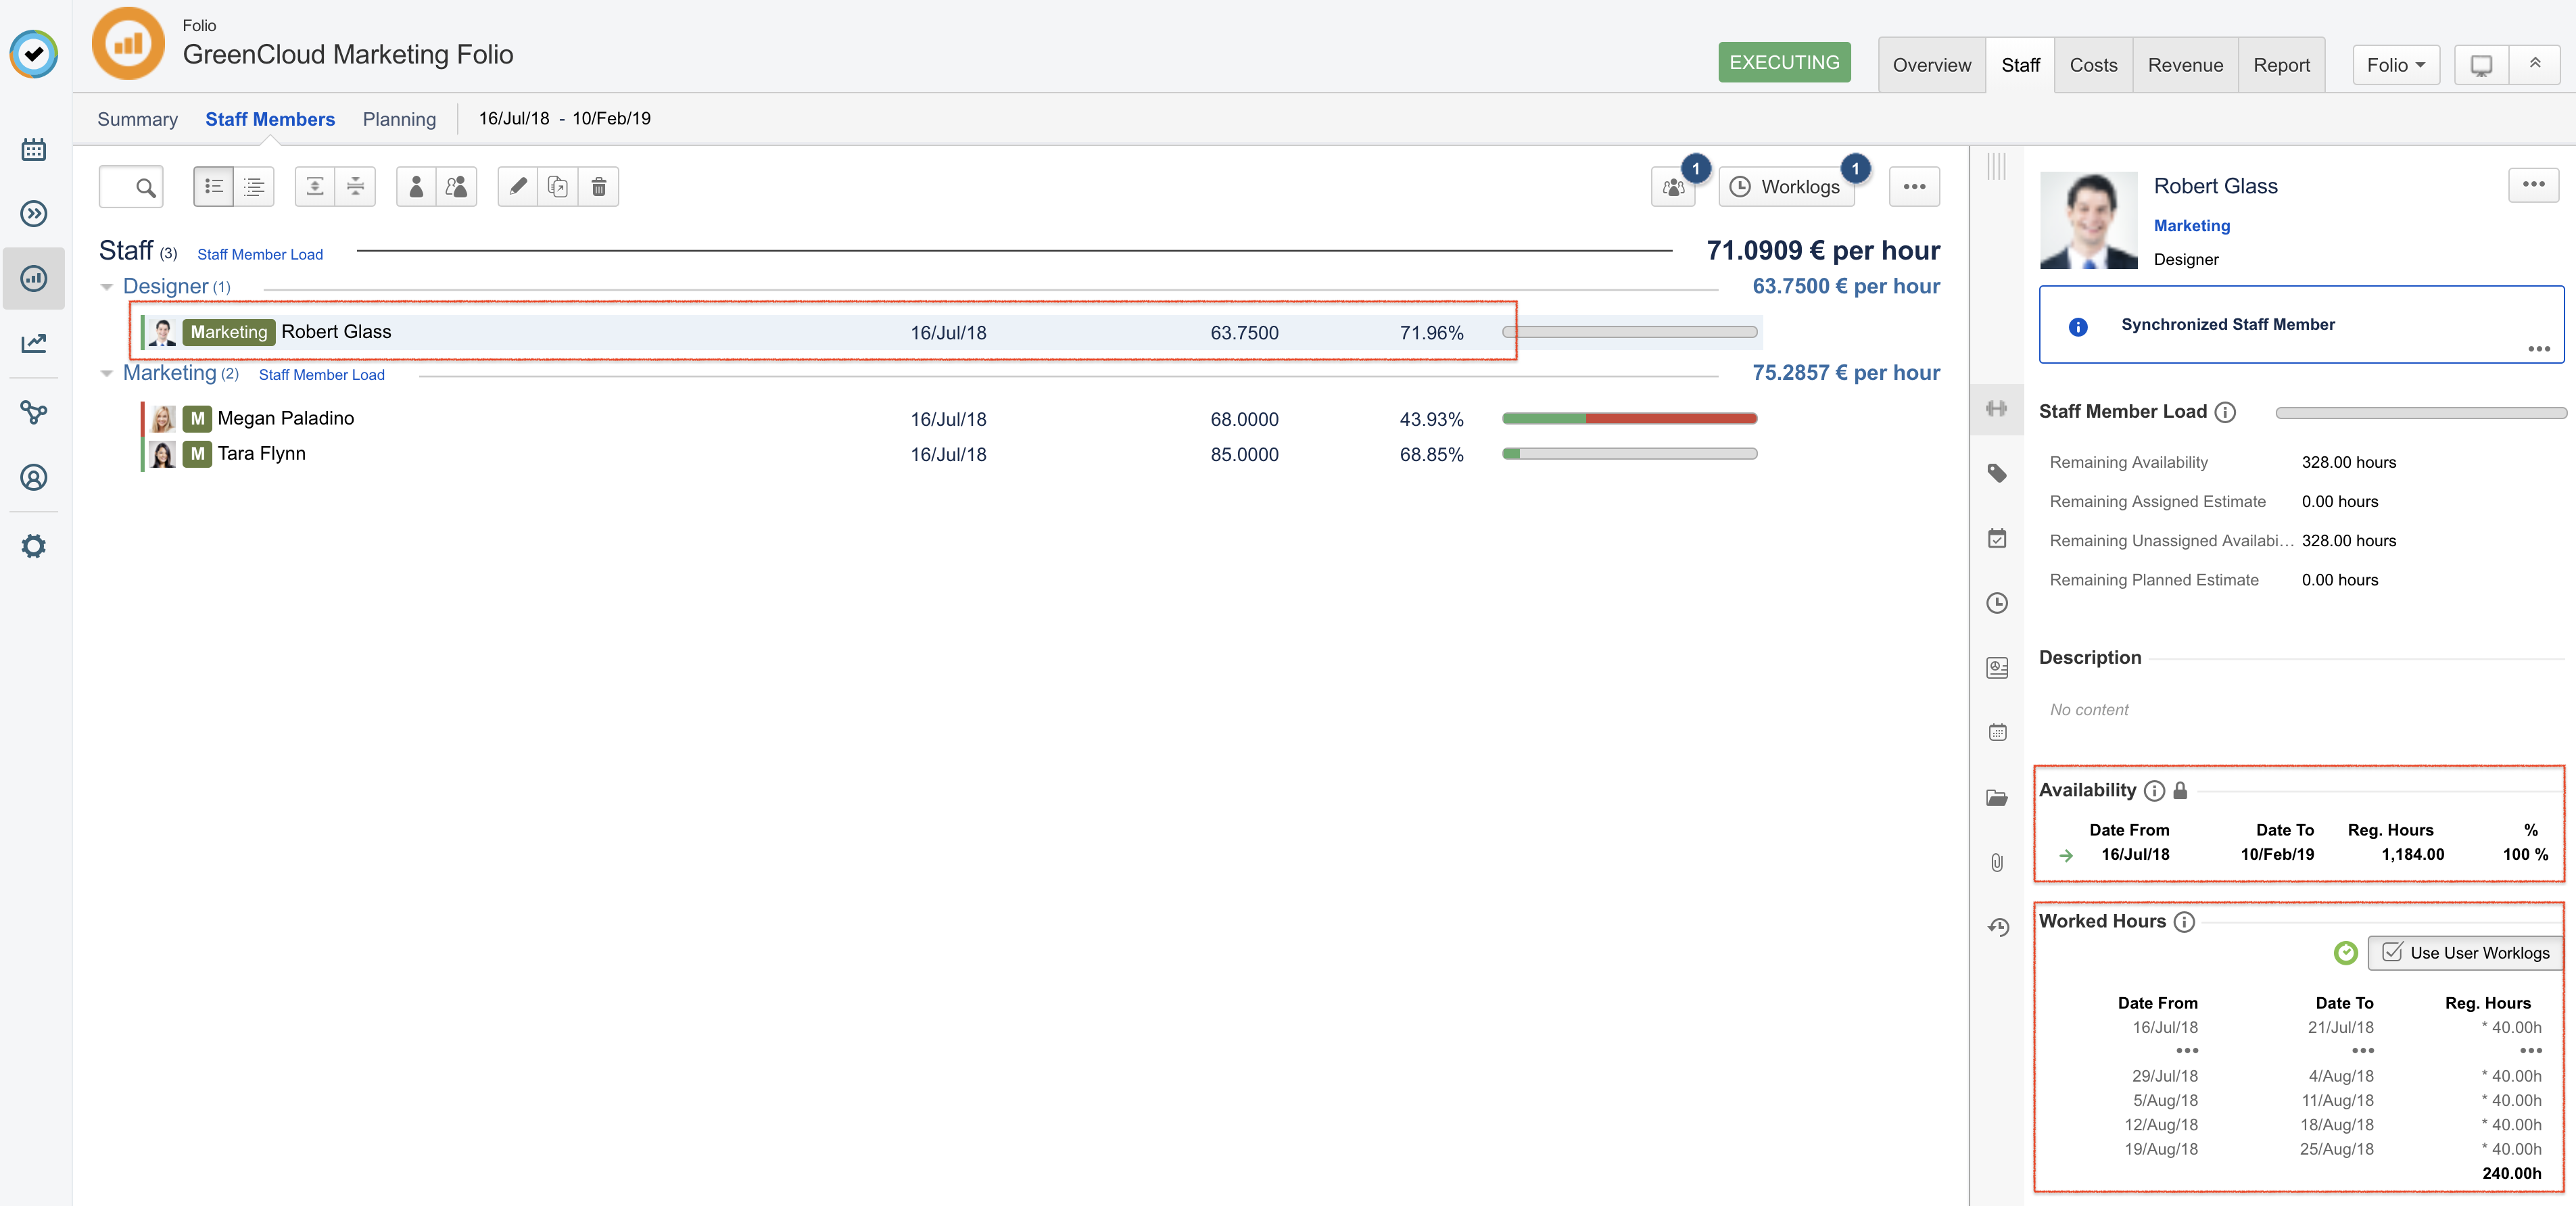The height and width of the screenshot is (1206, 2576).
Task: Open the settings gear in left sidebar
Action: [x=33, y=546]
